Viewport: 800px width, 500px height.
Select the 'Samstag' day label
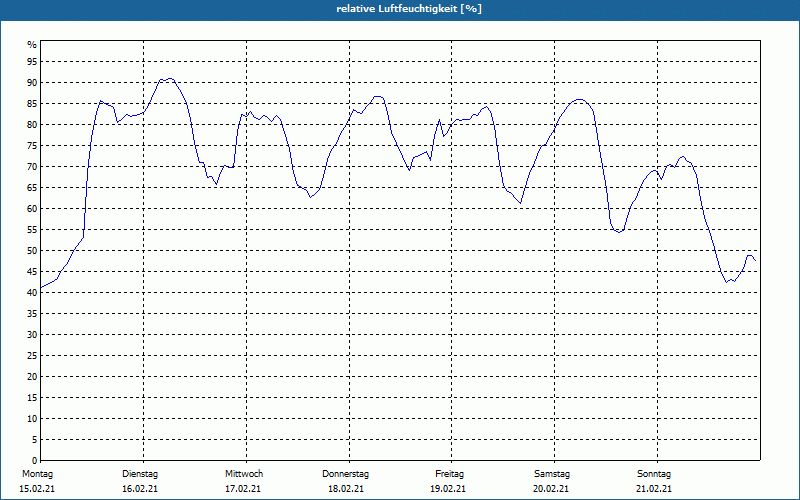click(x=552, y=474)
